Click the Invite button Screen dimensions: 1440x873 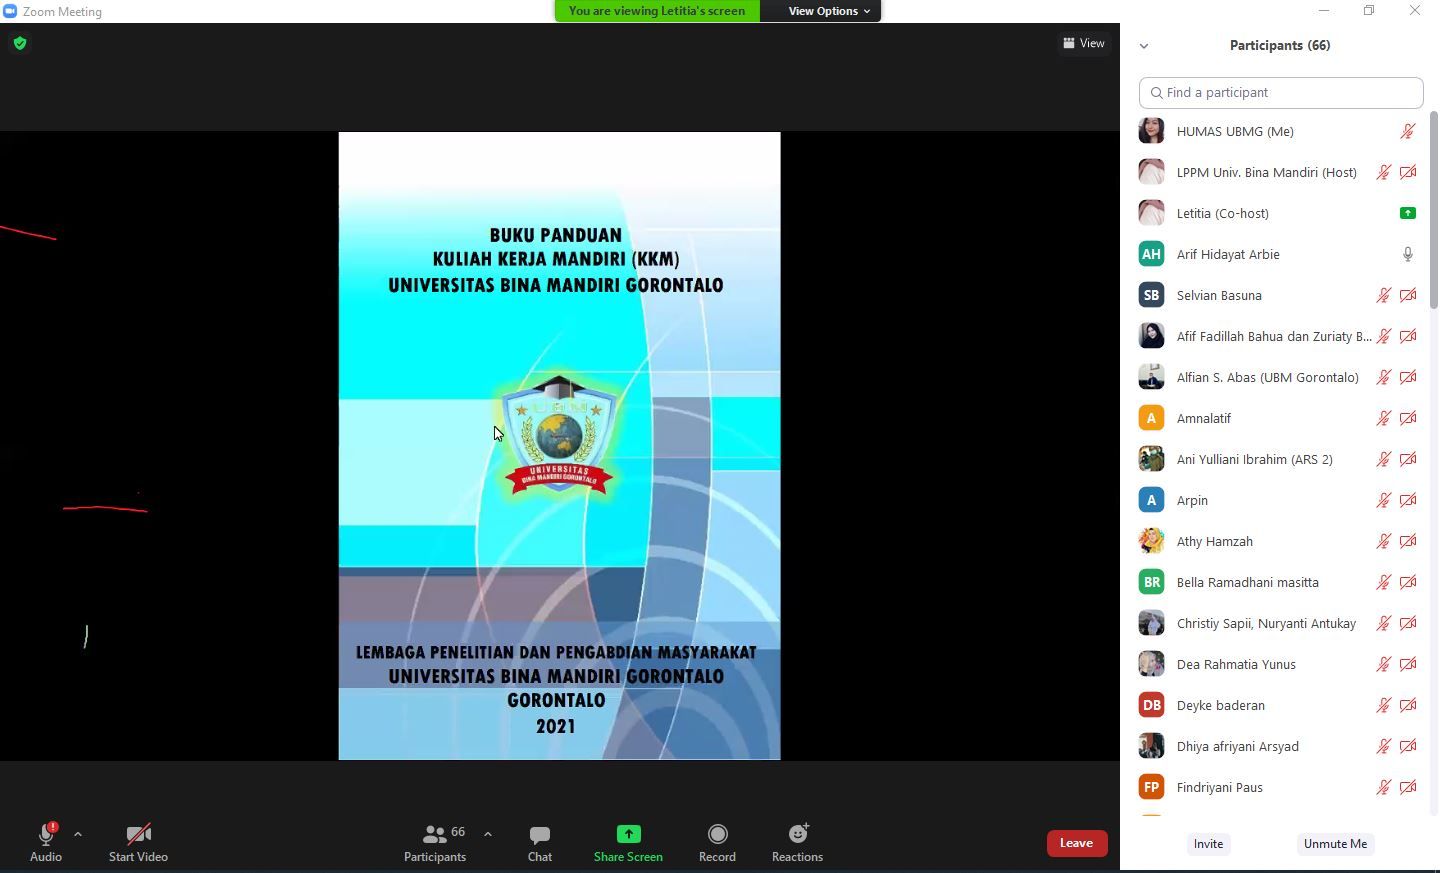pyautogui.click(x=1208, y=844)
